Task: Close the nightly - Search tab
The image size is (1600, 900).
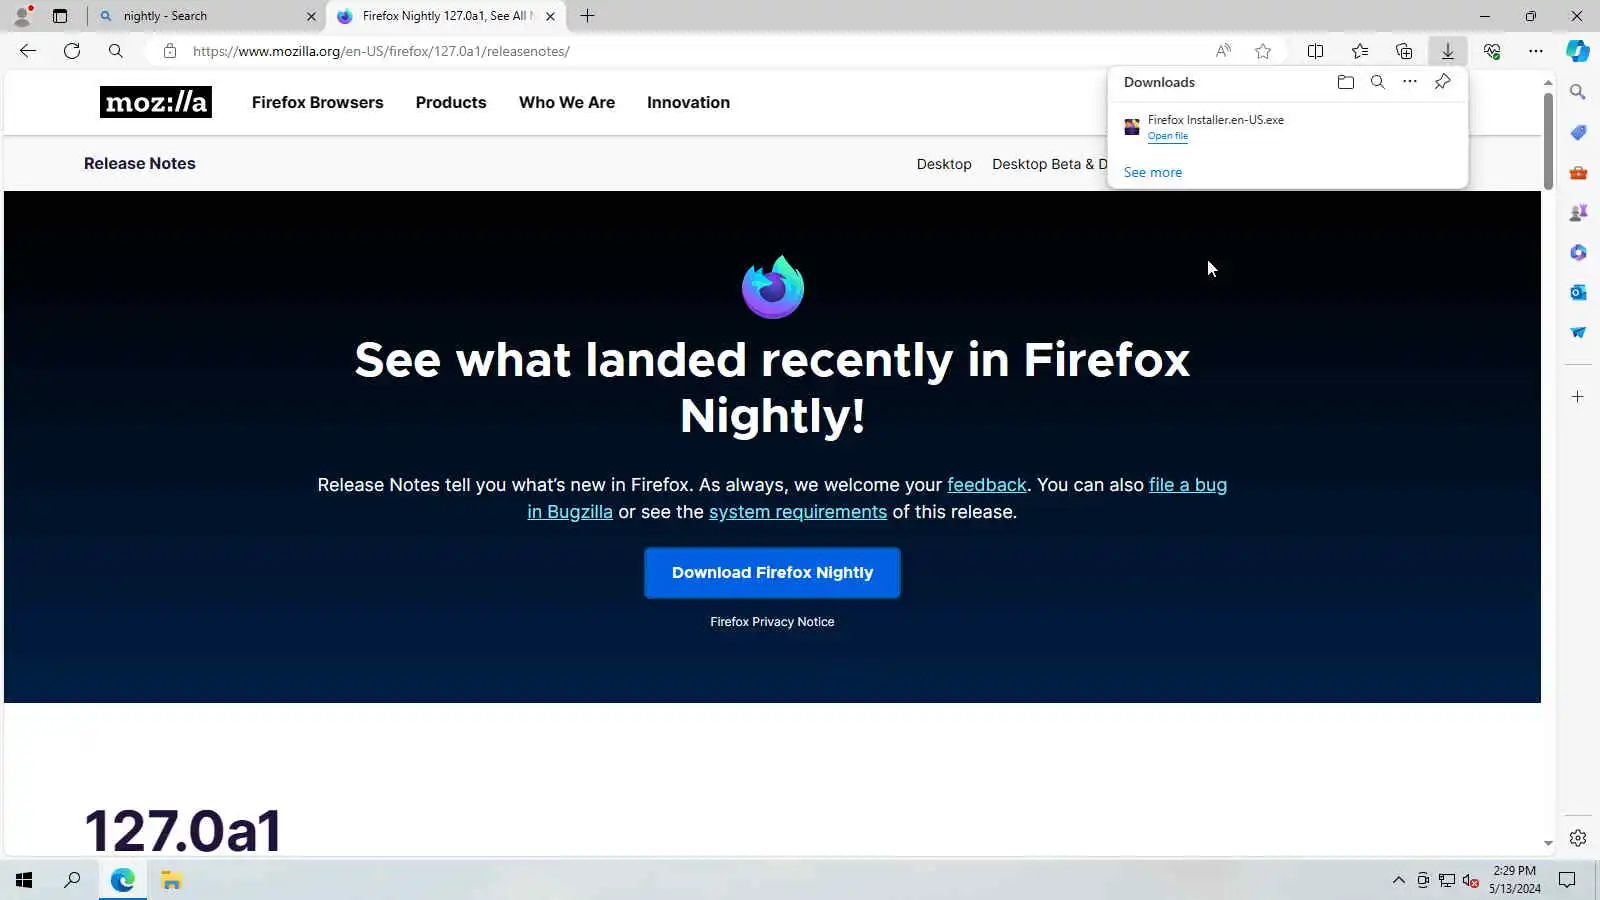Action: pos(311,16)
